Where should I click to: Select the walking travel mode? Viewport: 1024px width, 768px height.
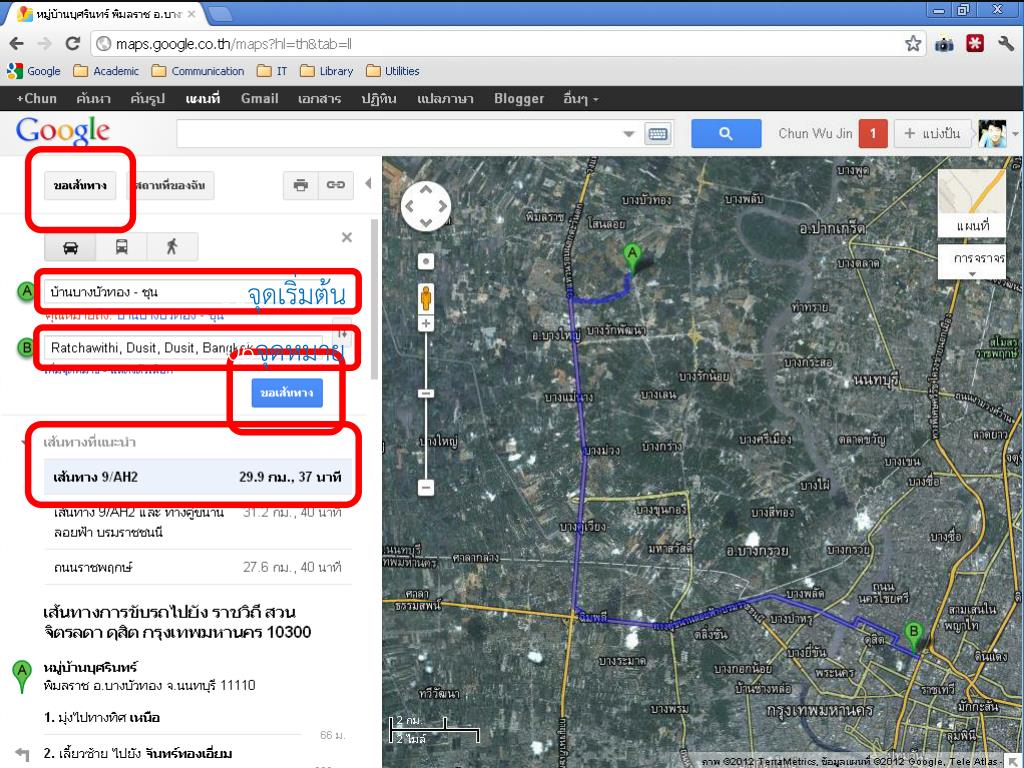click(x=172, y=247)
